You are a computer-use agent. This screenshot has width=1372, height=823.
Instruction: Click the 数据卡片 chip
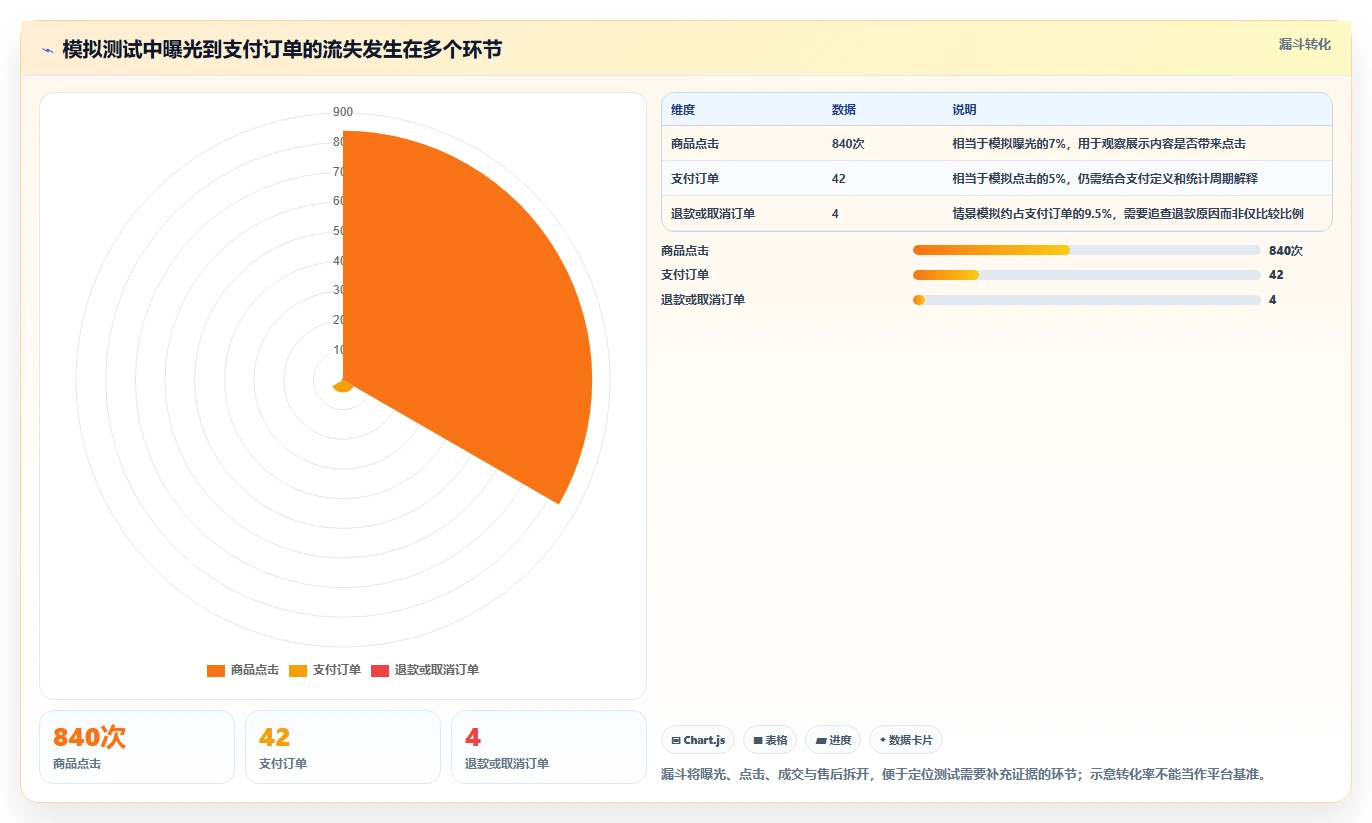click(906, 740)
